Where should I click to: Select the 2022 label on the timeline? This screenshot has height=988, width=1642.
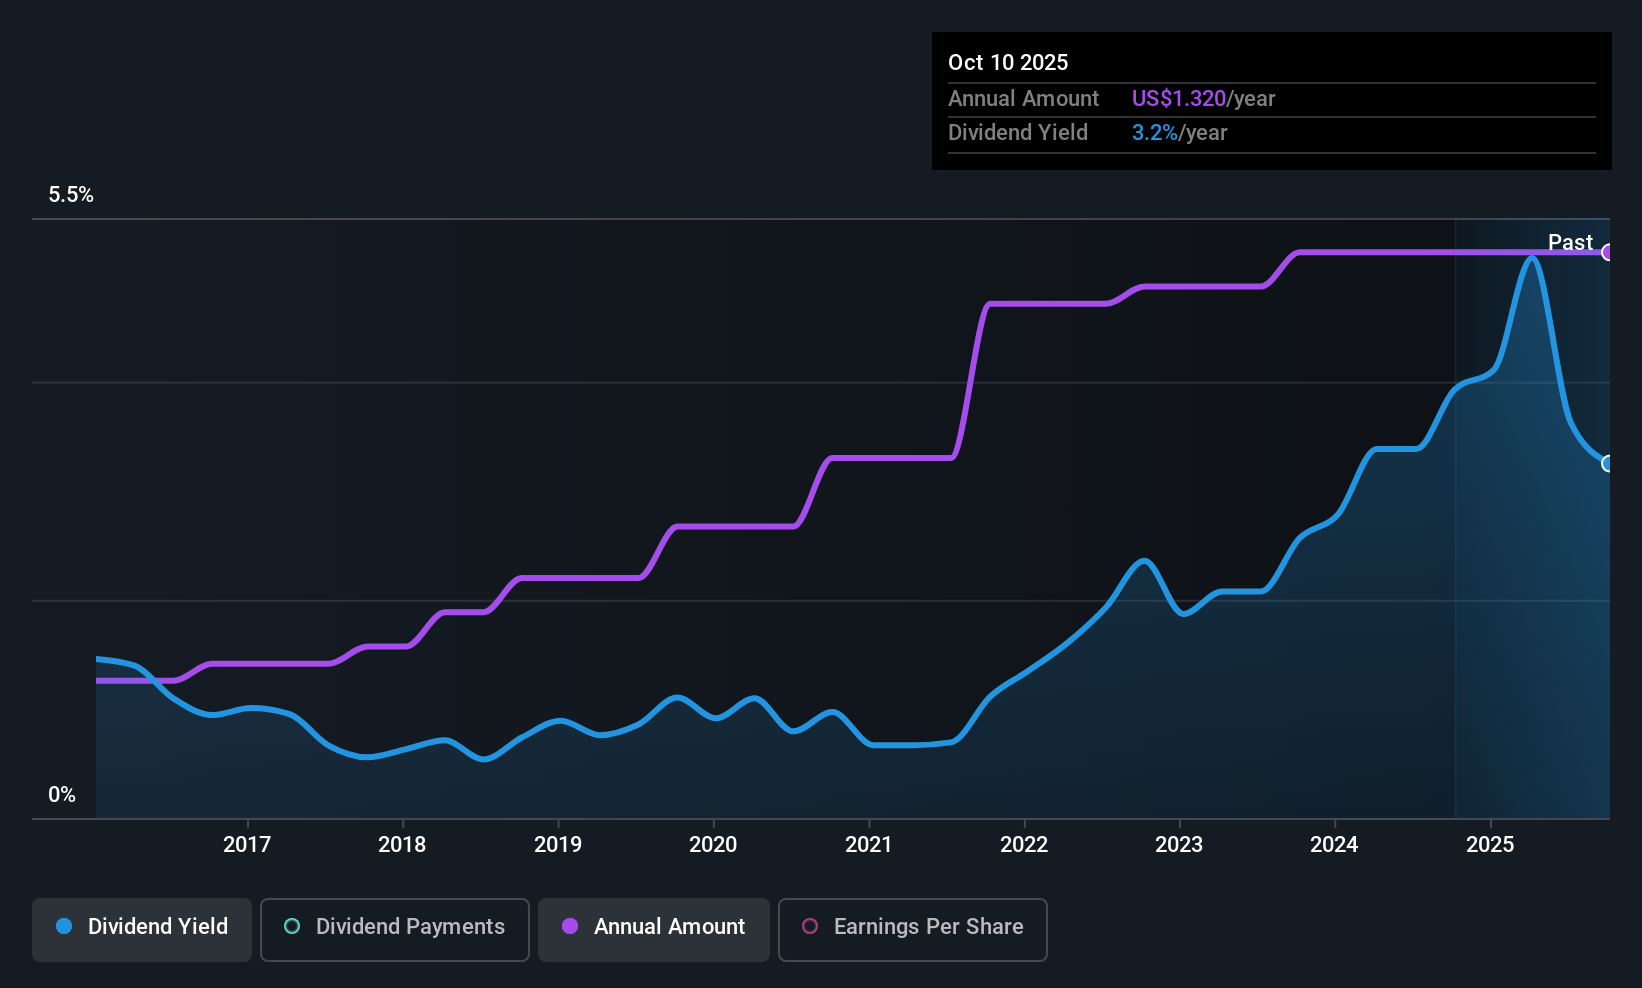pyautogui.click(x=1024, y=845)
